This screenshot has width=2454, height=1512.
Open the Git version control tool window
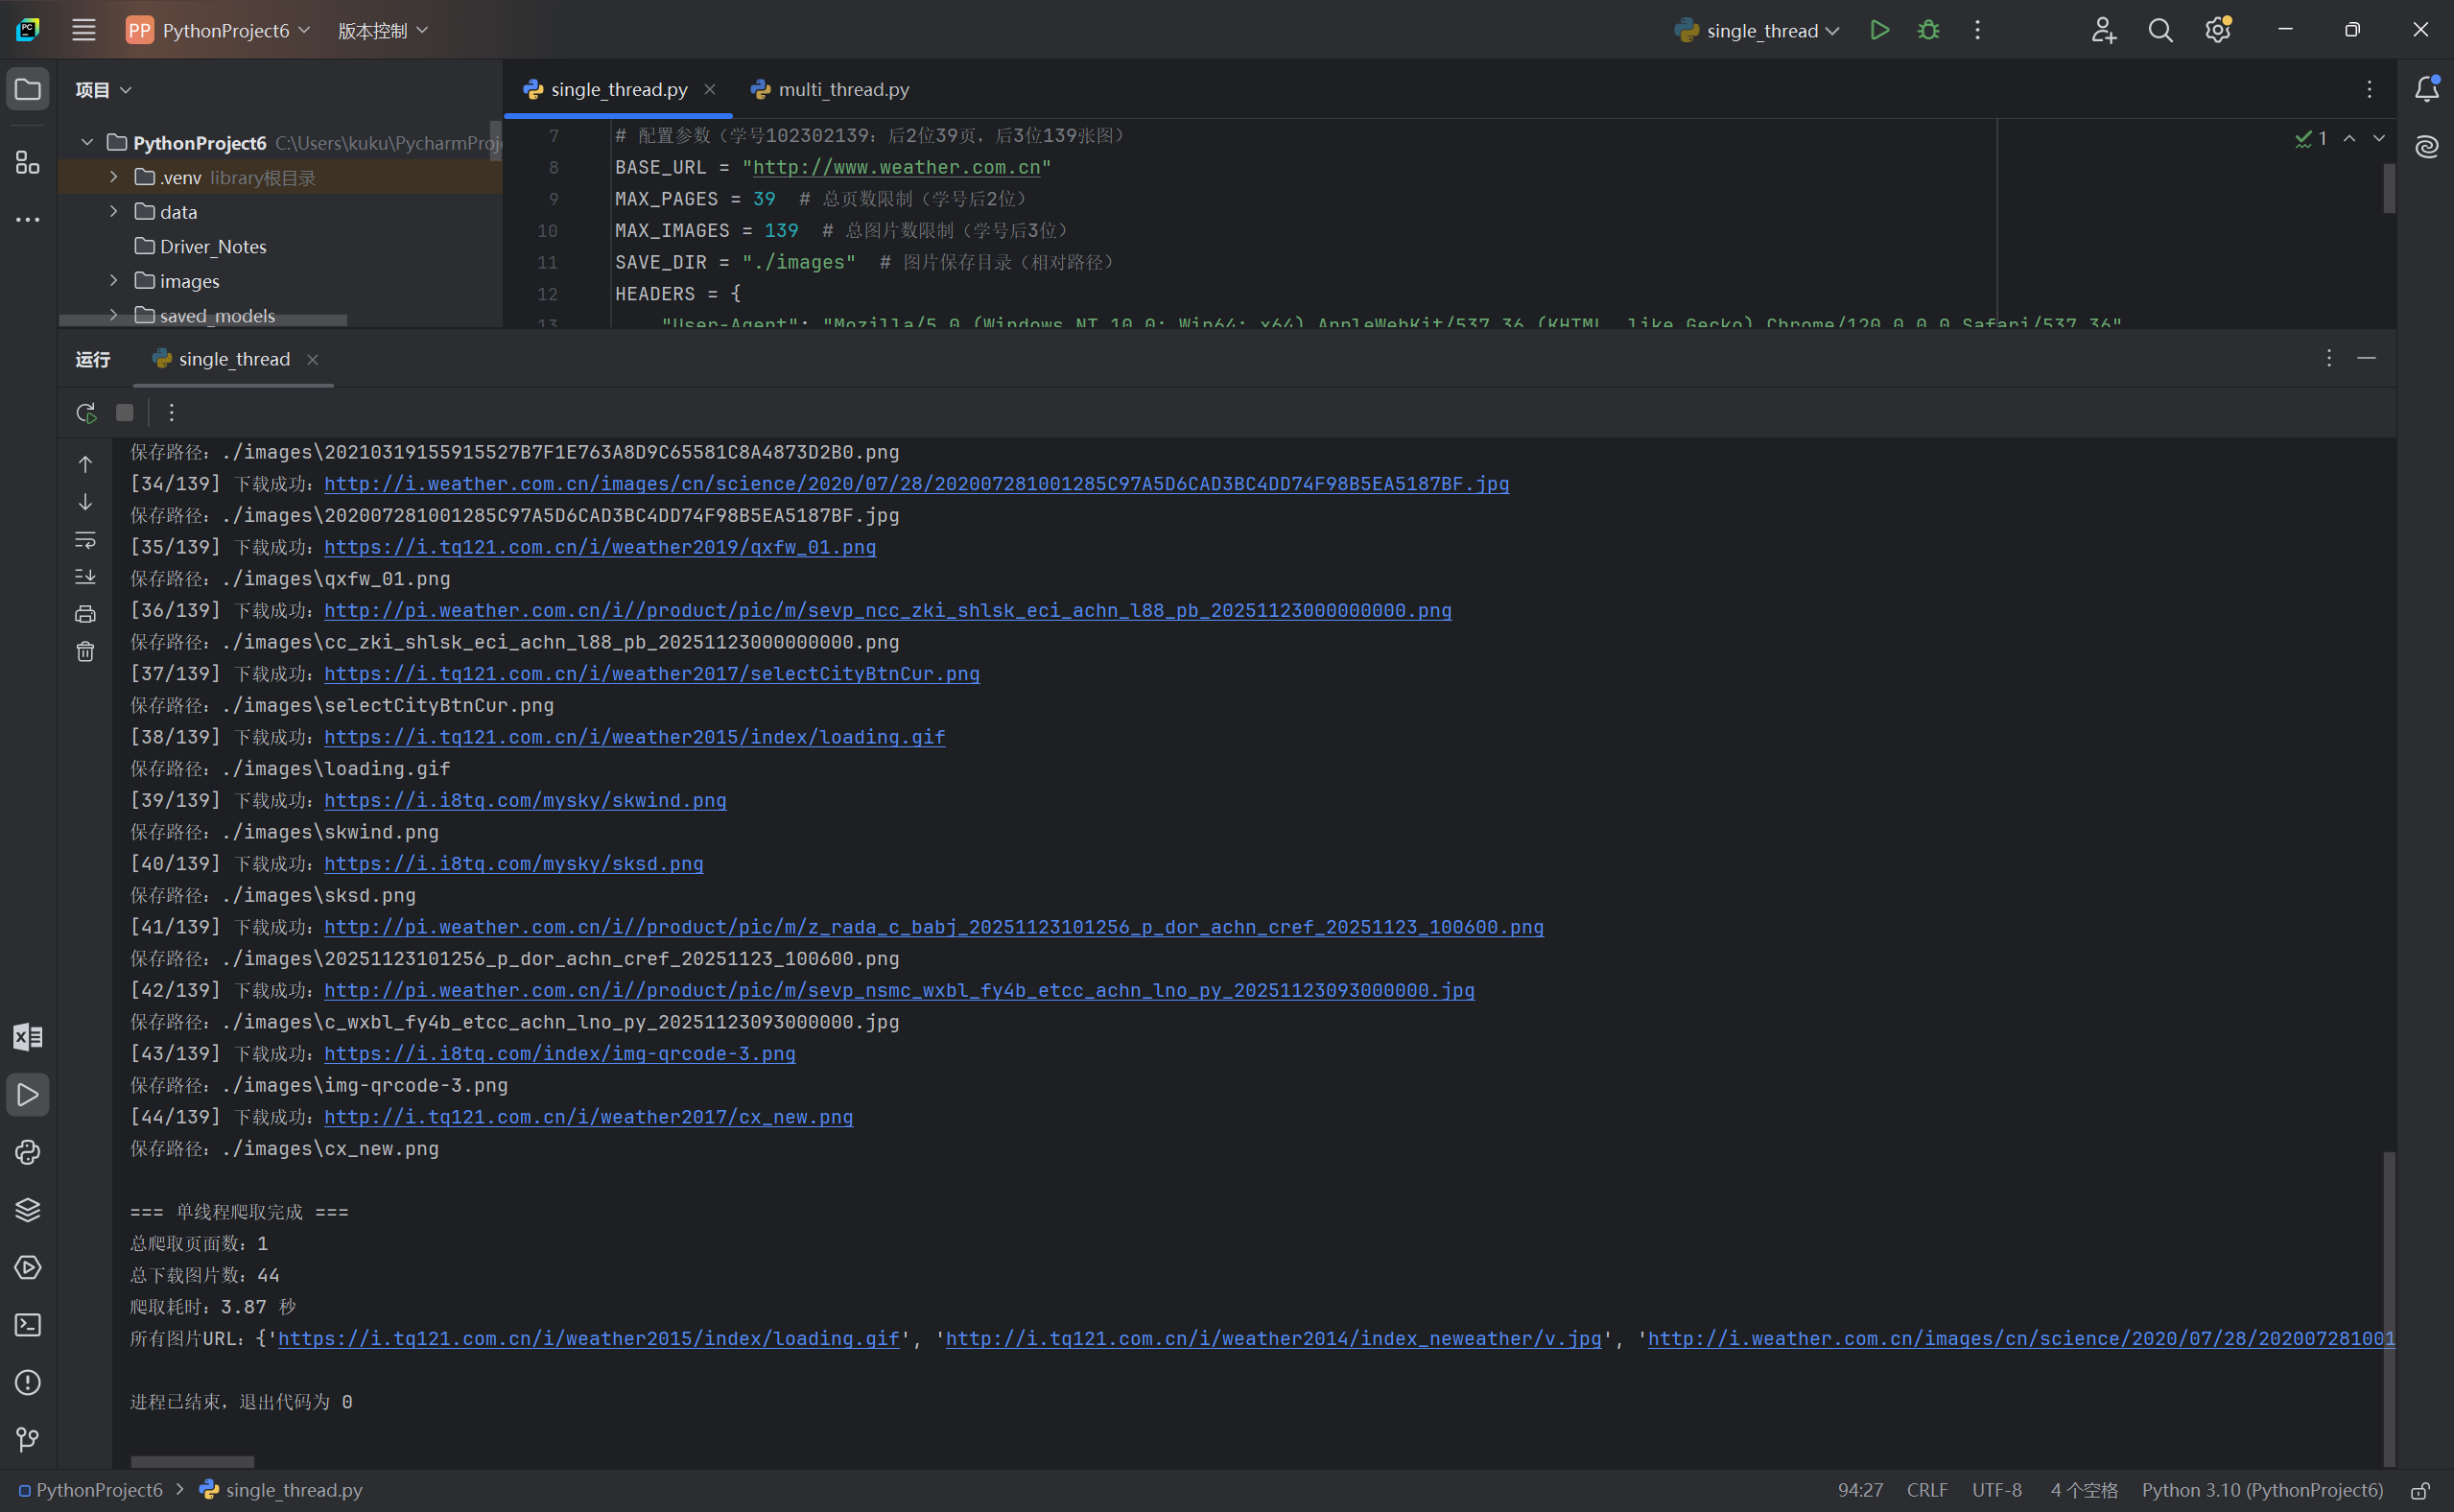coord(28,1439)
